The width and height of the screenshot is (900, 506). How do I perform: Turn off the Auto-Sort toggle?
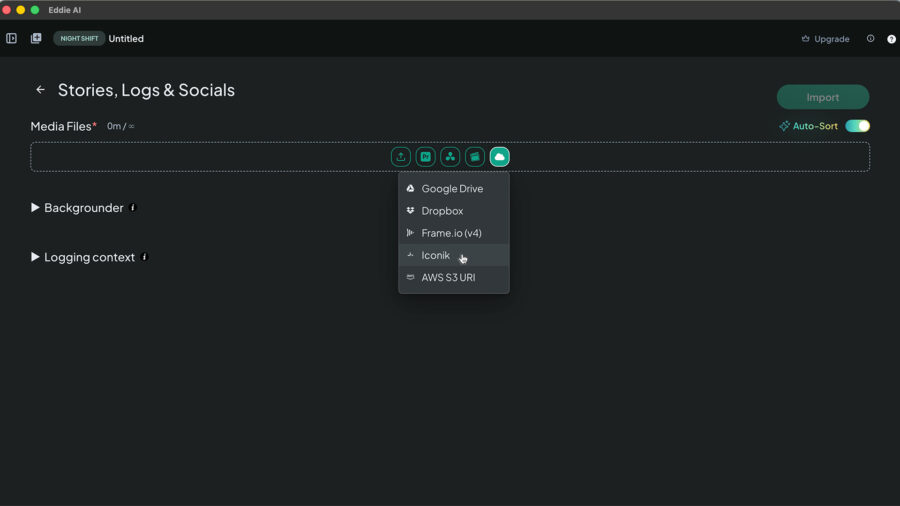coord(858,126)
